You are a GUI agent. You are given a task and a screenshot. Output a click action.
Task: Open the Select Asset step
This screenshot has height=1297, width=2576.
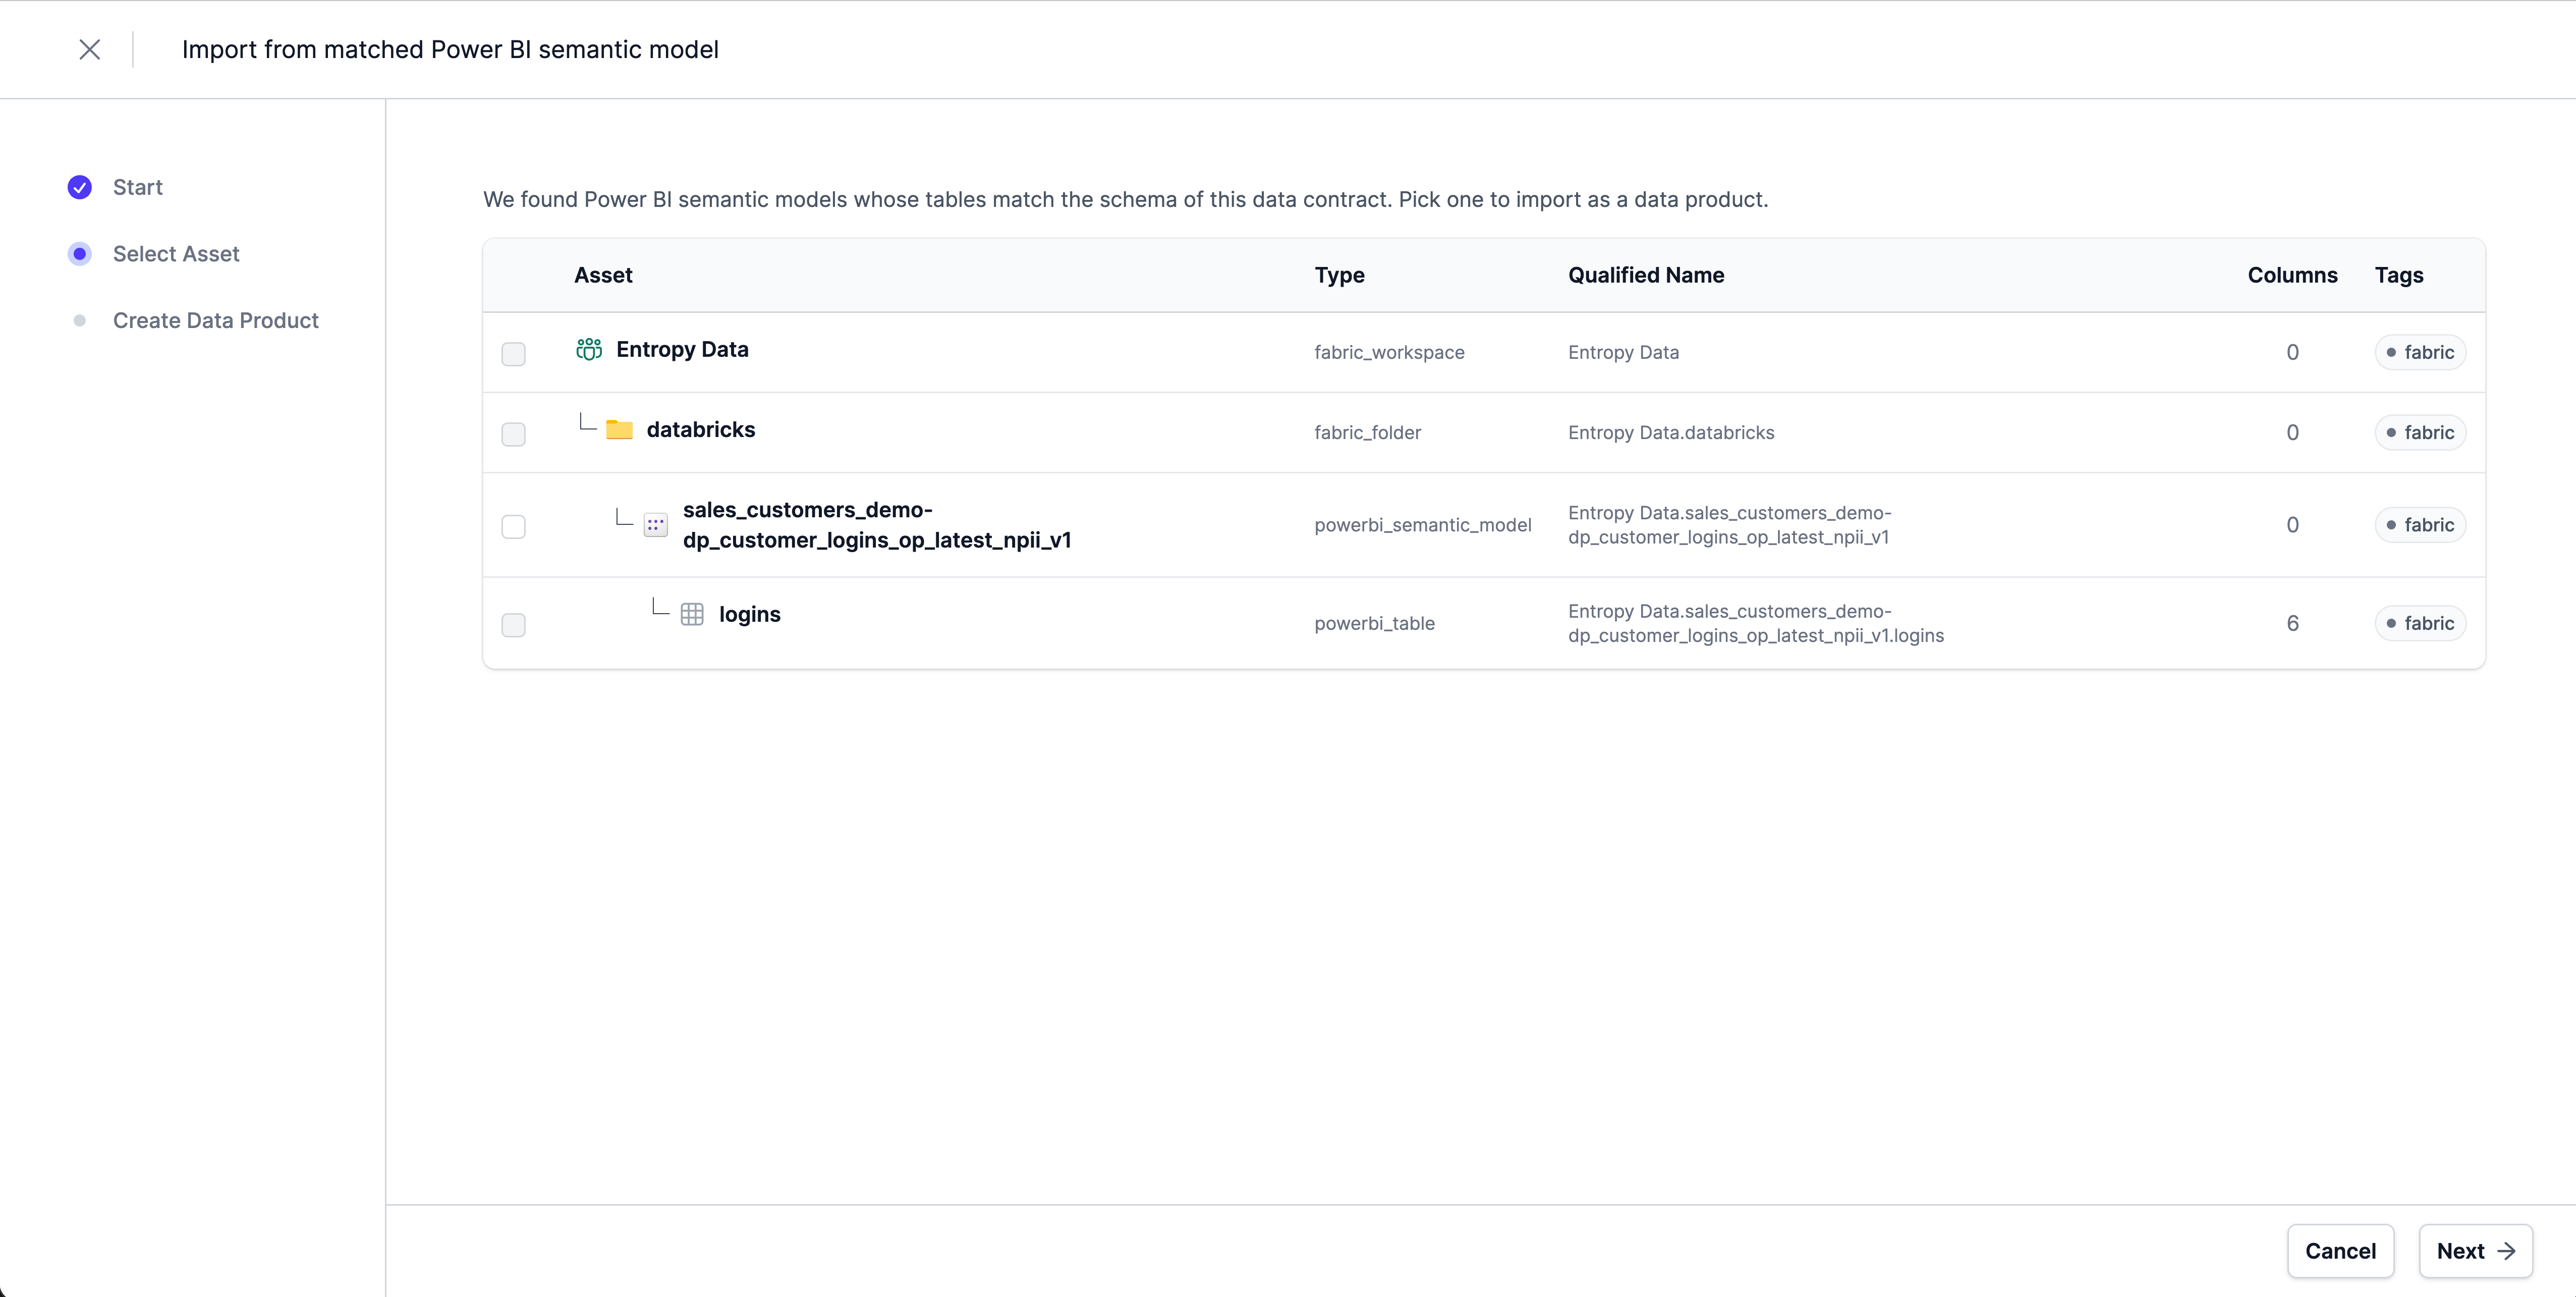[x=176, y=254]
